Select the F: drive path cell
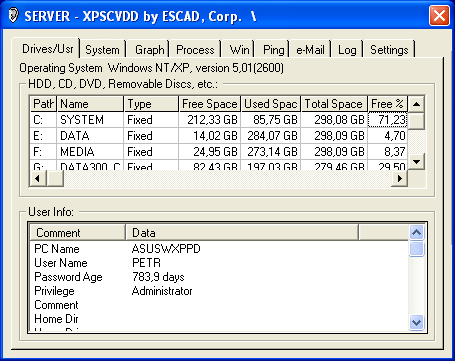This screenshot has height=361, width=455. (x=43, y=152)
